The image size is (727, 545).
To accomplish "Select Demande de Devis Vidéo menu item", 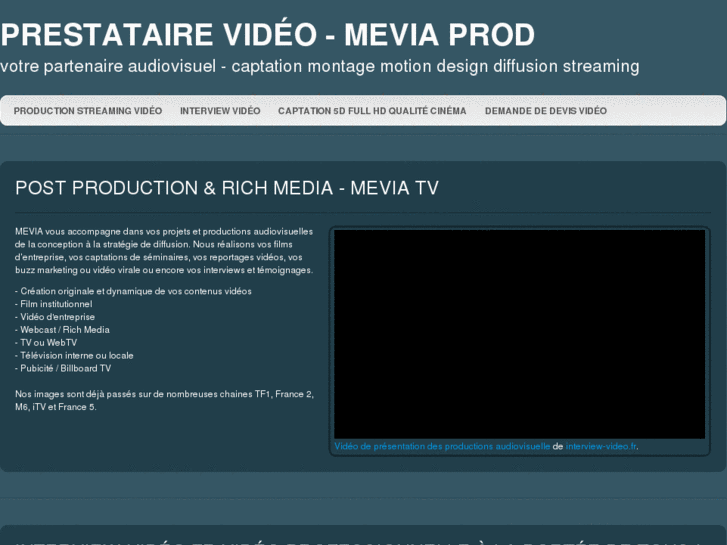I will click(546, 111).
